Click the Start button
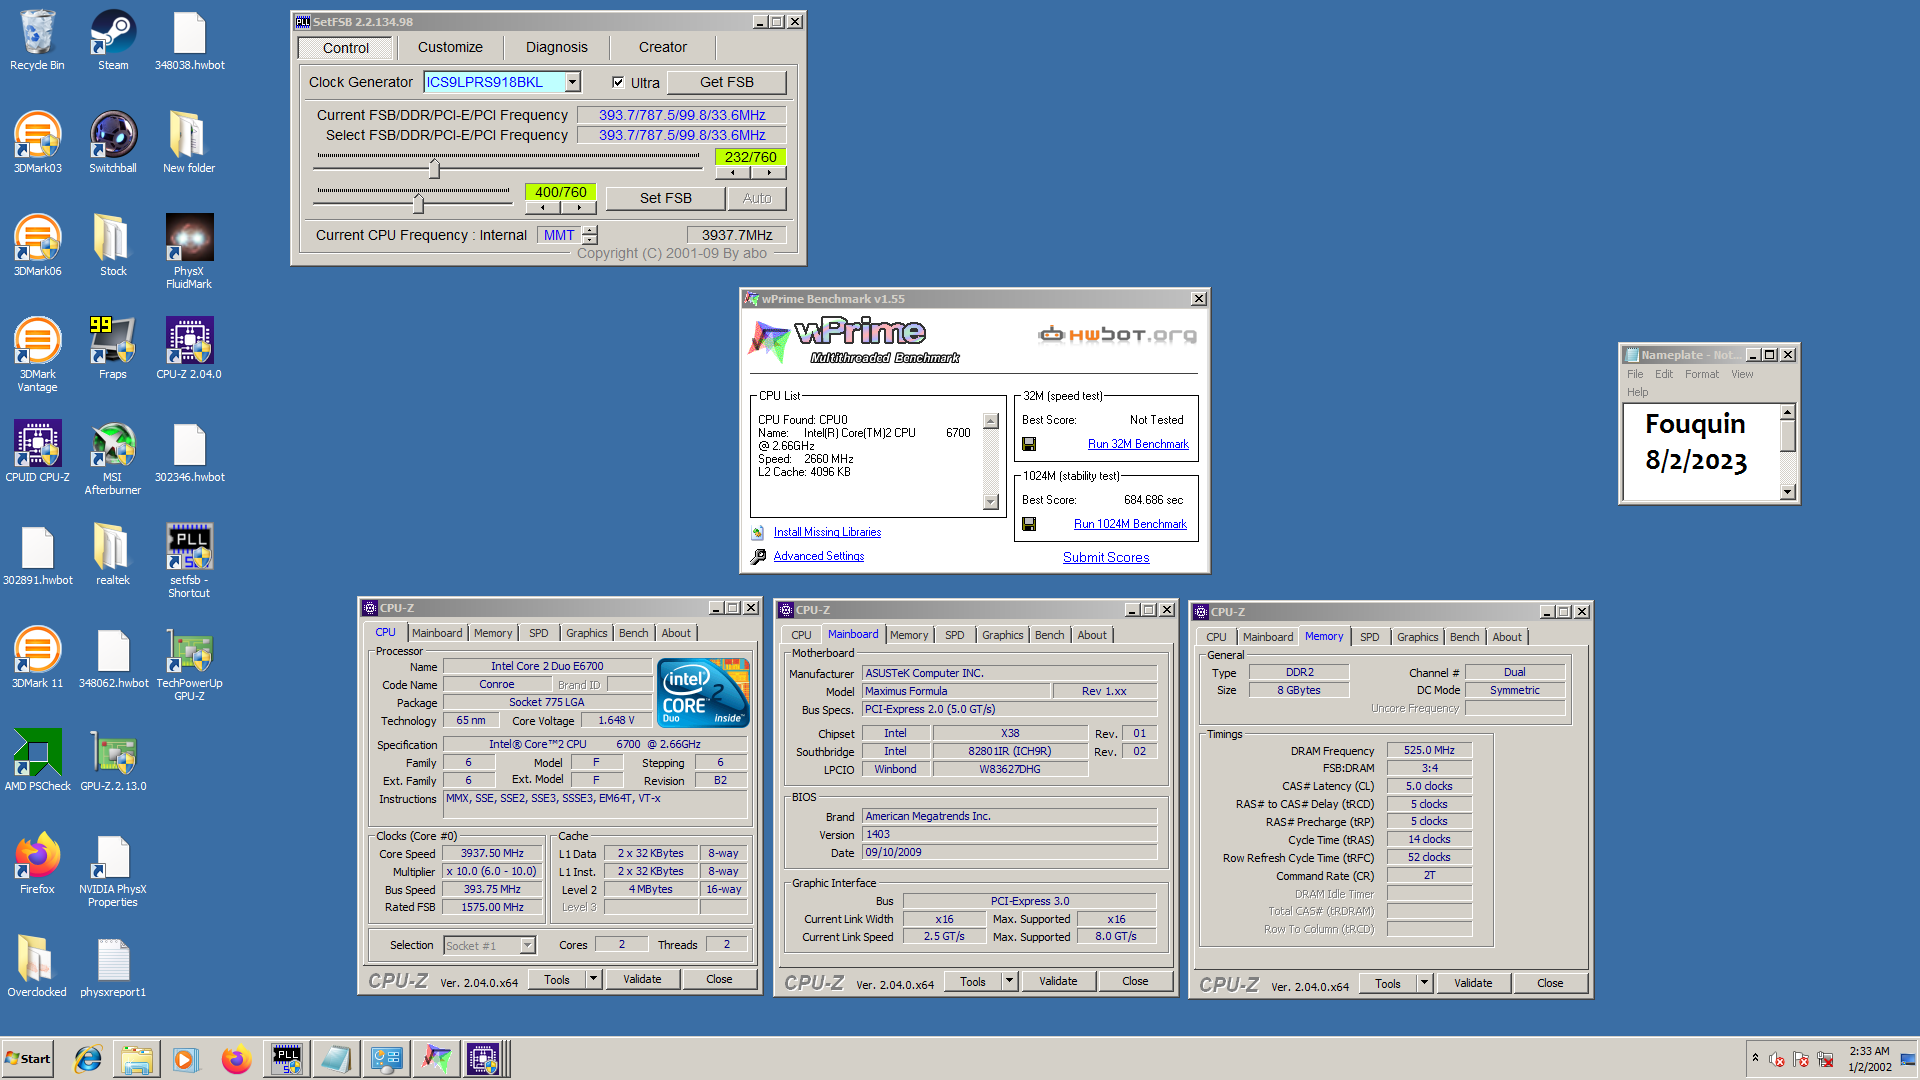 28,1059
